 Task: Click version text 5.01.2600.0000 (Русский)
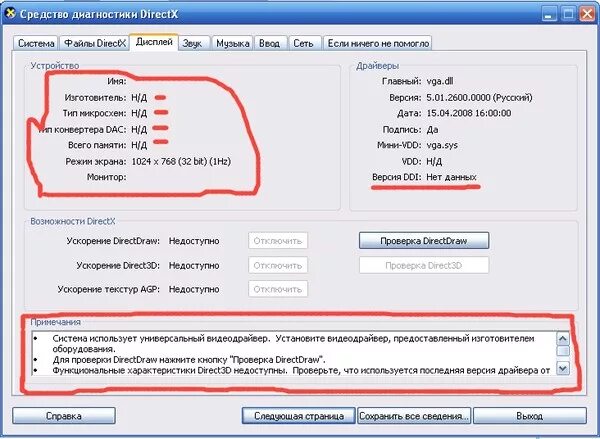[x=479, y=98]
